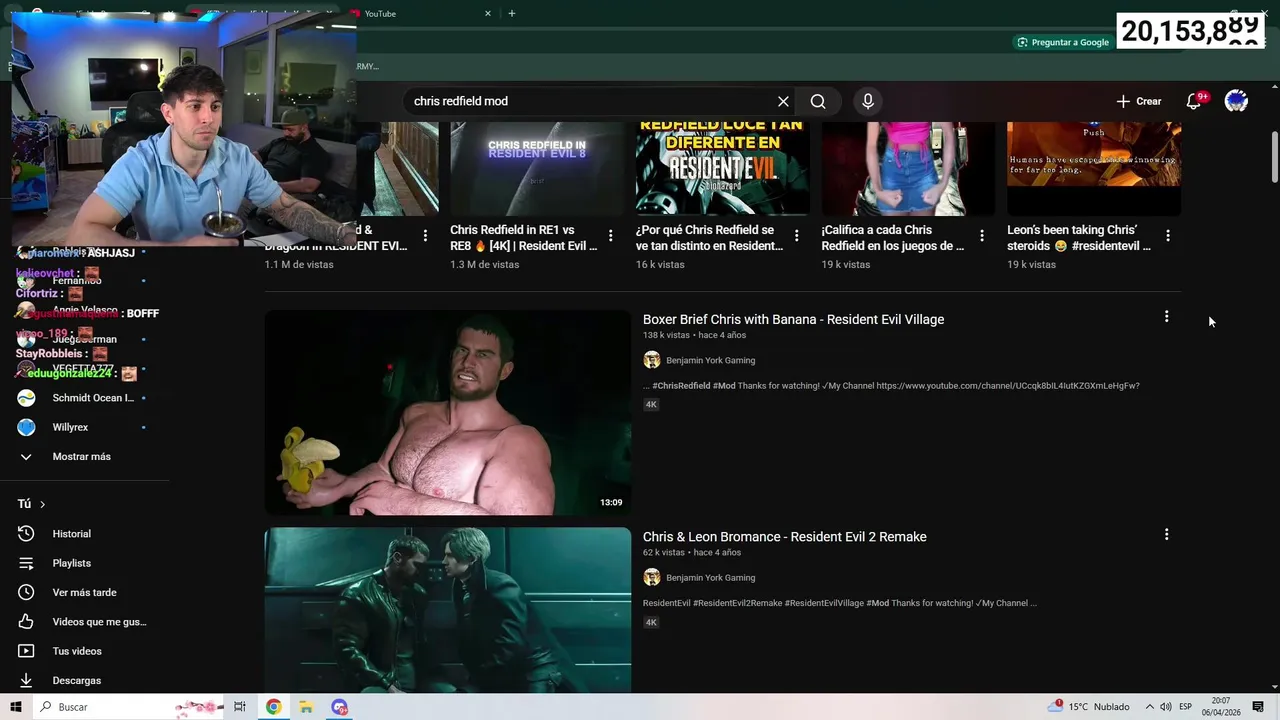
Task: Open the Crear upload menu
Action: [x=1139, y=101]
